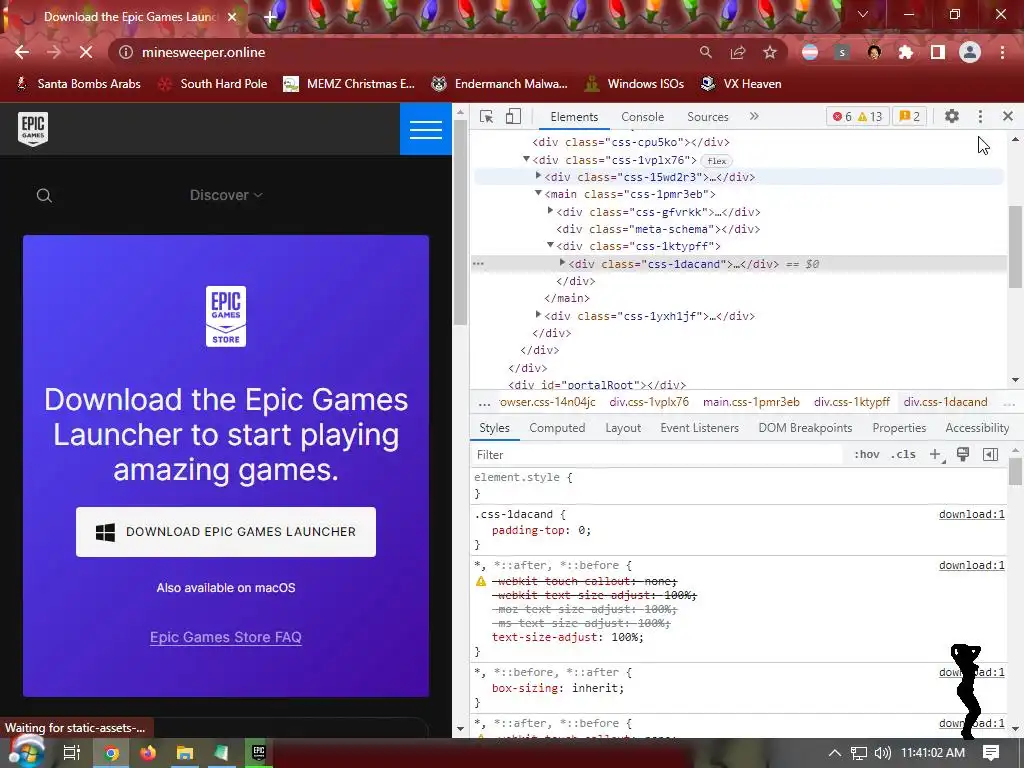
Task: Select the inspect element picker icon
Action: [487, 117]
